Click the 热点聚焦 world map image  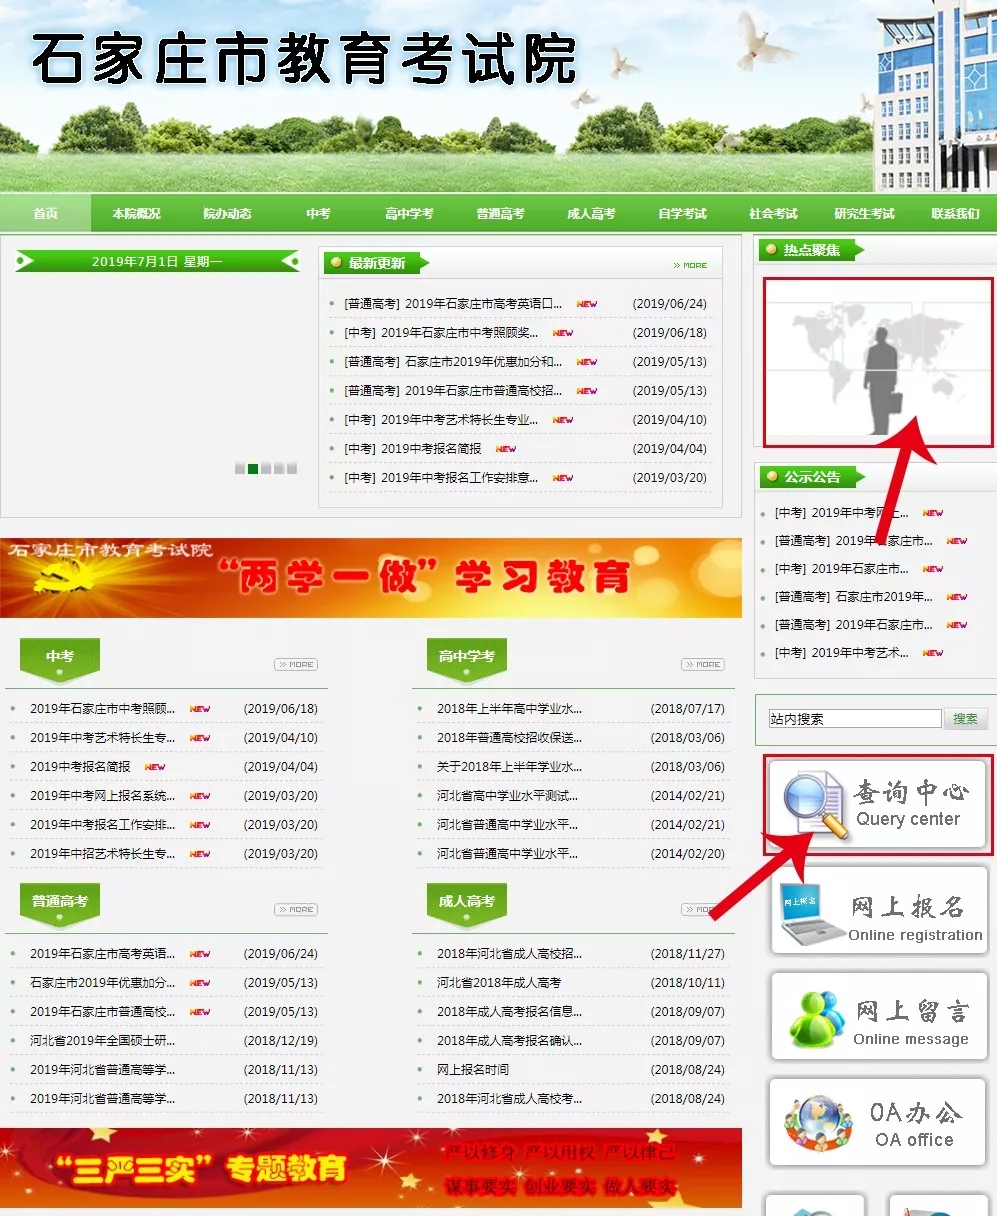pyautogui.click(x=878, y=362)
